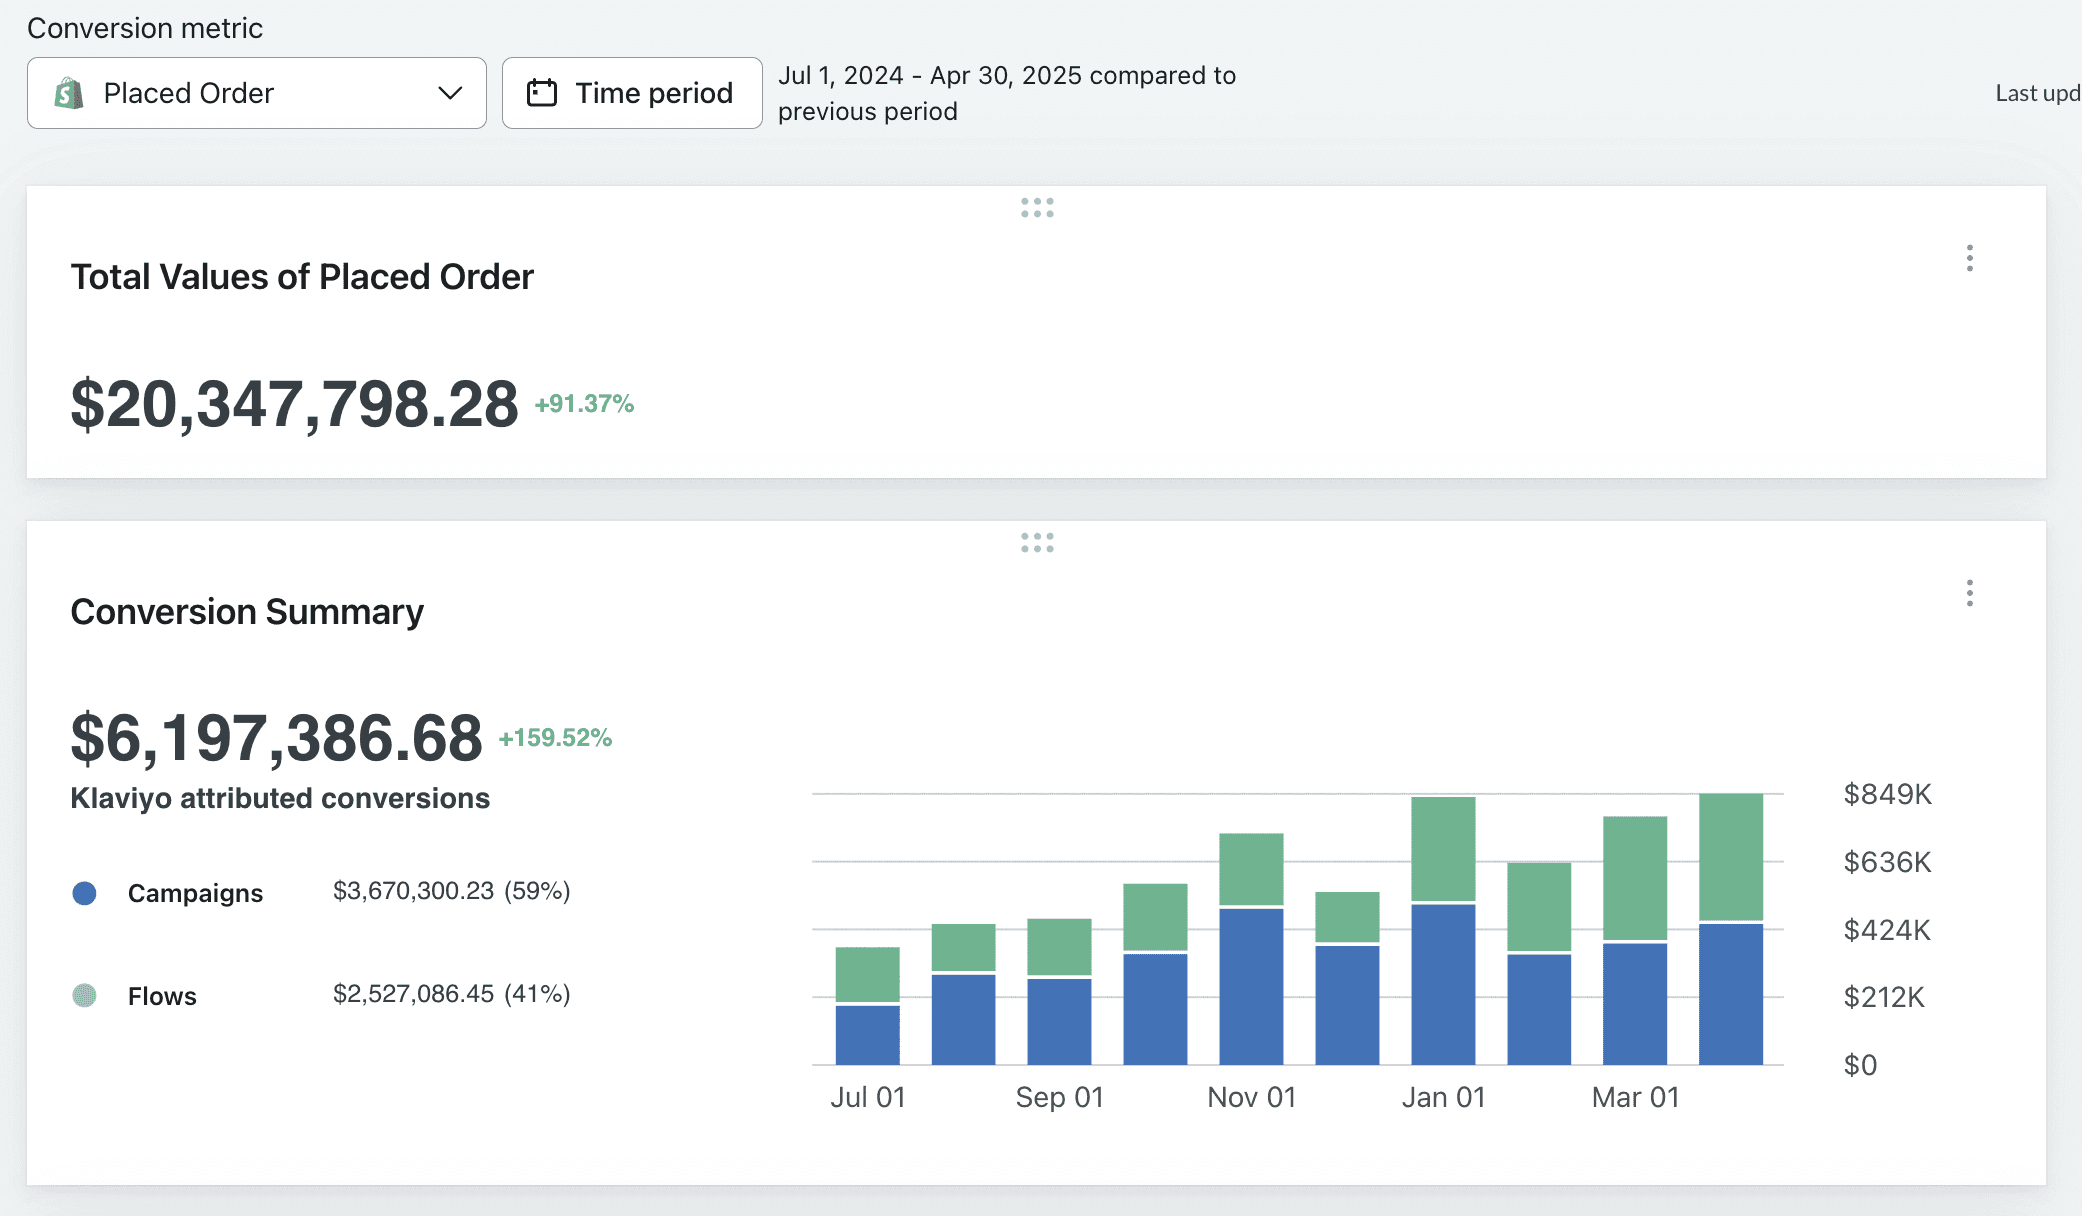Click the Time period button

point(632,93)
